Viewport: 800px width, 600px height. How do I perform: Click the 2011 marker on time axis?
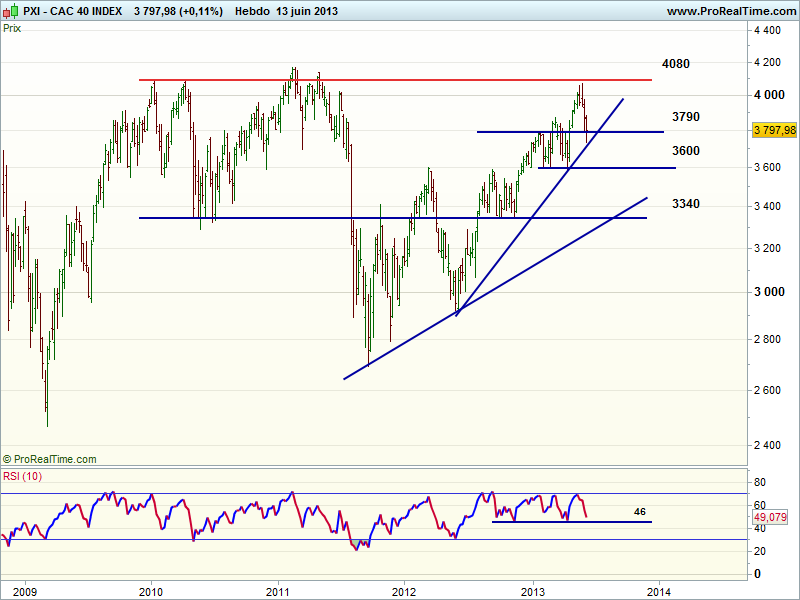pyautogui.click(x=277, y=590)
